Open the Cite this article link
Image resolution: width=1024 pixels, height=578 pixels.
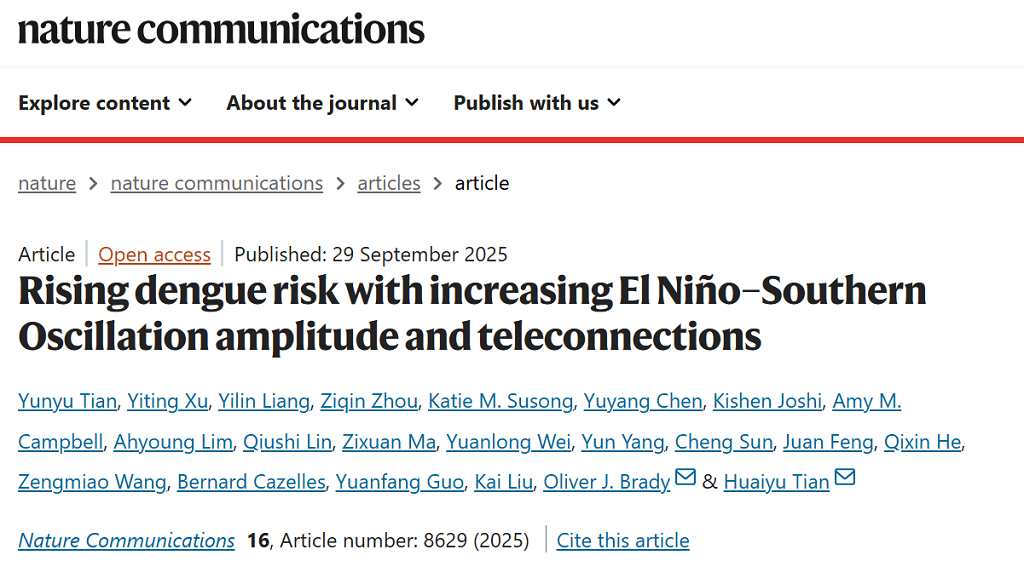pos(623,540)
